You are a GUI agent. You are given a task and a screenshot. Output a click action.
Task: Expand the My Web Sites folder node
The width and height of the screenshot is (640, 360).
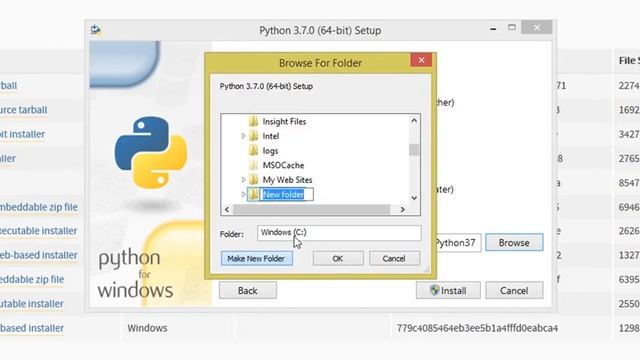(244, 180)
